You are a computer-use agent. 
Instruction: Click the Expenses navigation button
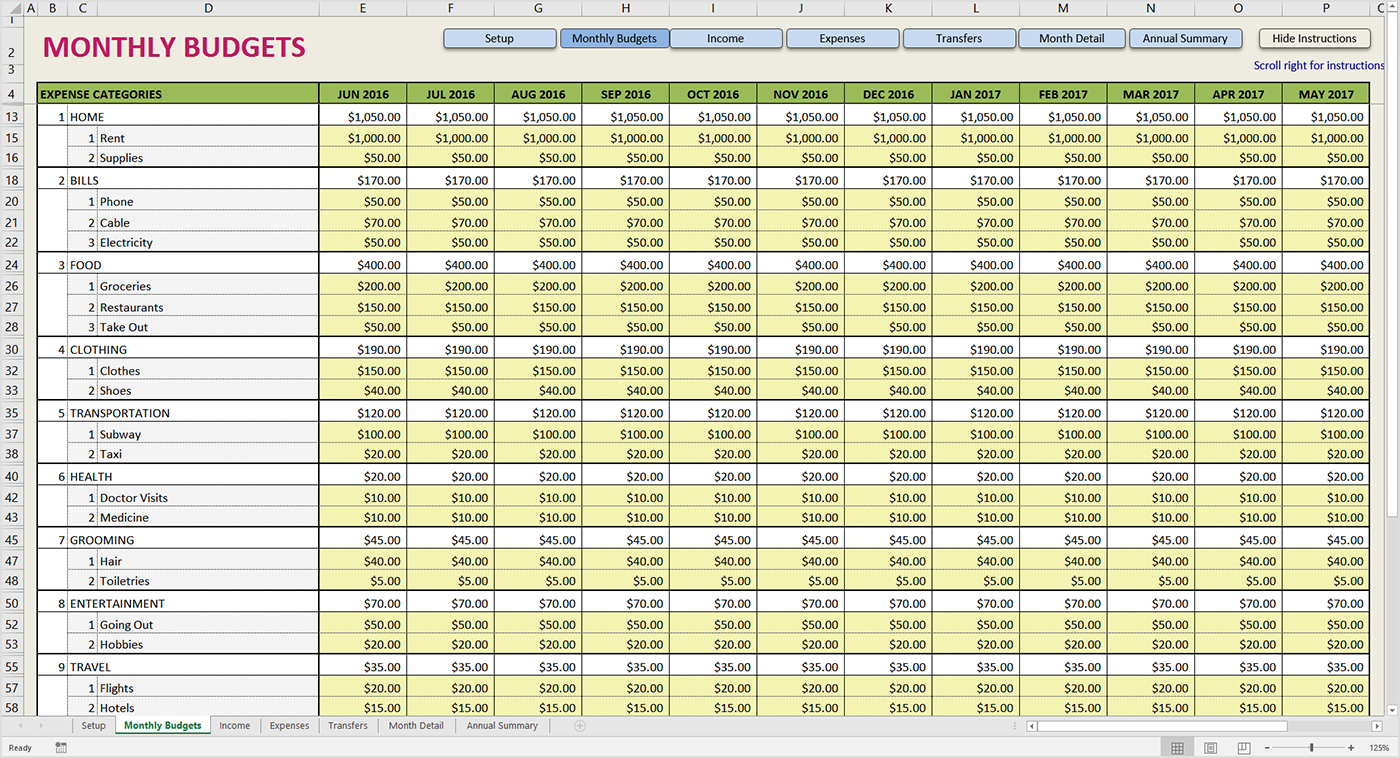pyautogui.click(x=842, y=39)
